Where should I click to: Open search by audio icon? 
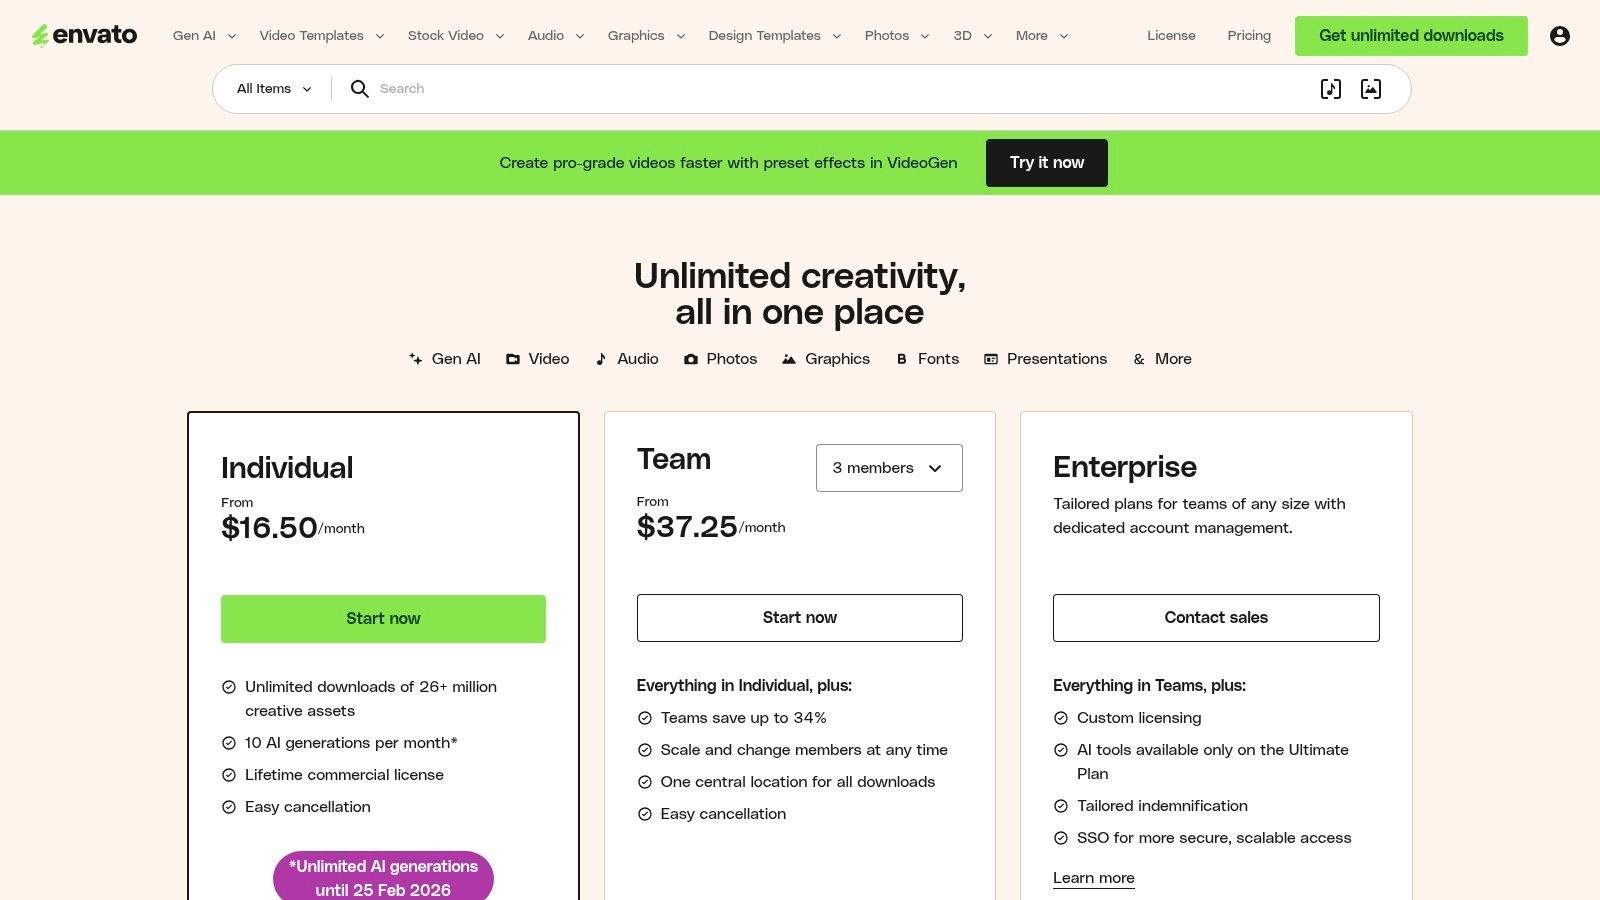click(1330, 89)
